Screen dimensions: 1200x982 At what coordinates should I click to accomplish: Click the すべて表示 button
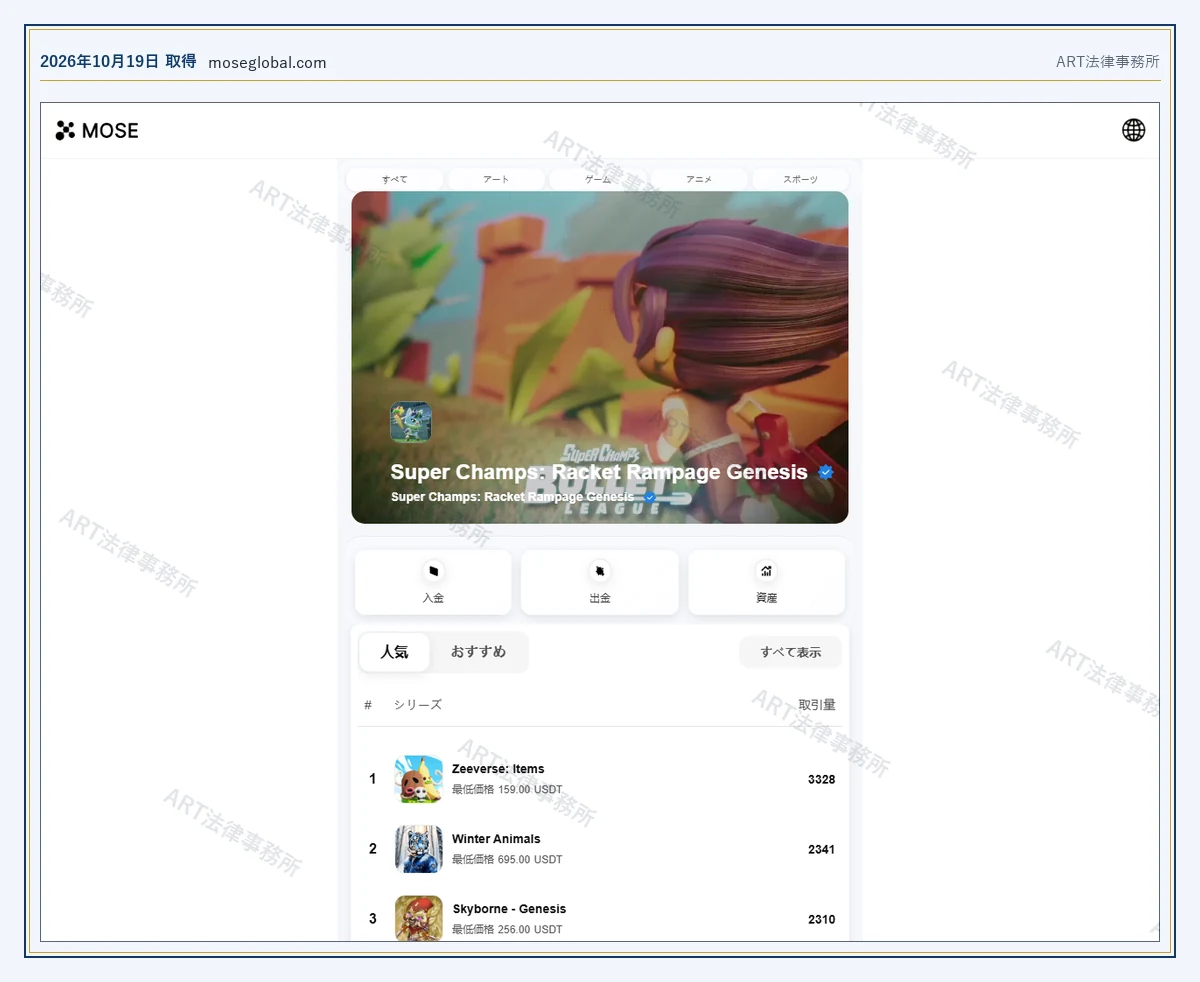791,652
